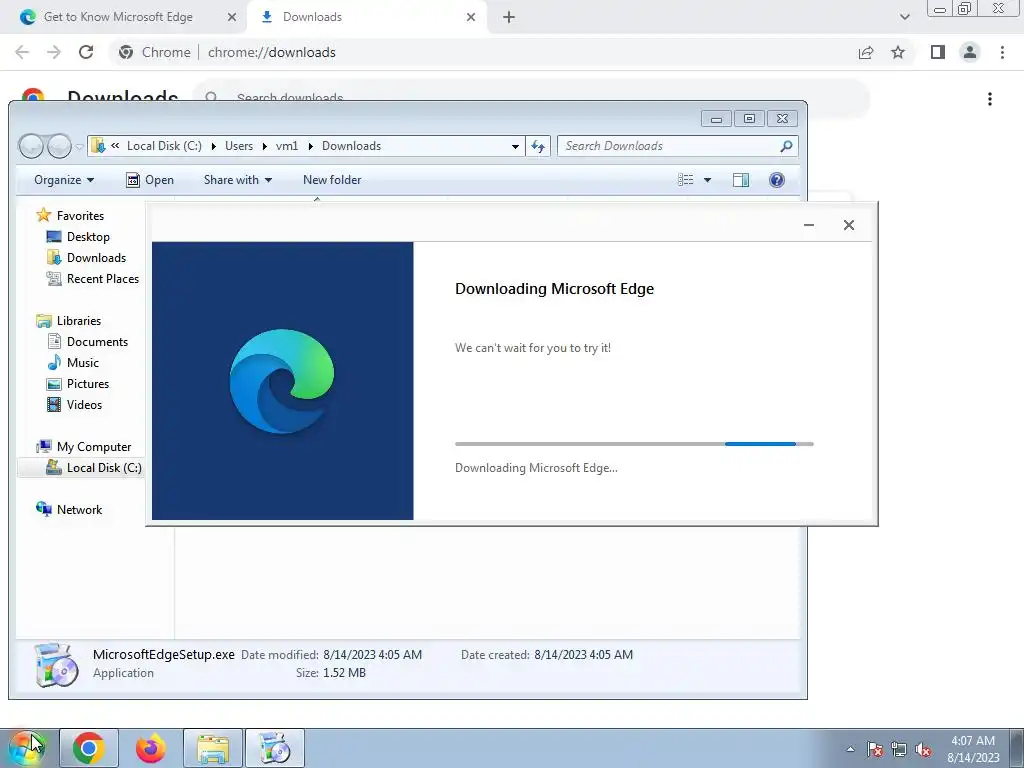Show hidden system tray icons
The image size is (1024, 768).
click(x=850, y=749)
